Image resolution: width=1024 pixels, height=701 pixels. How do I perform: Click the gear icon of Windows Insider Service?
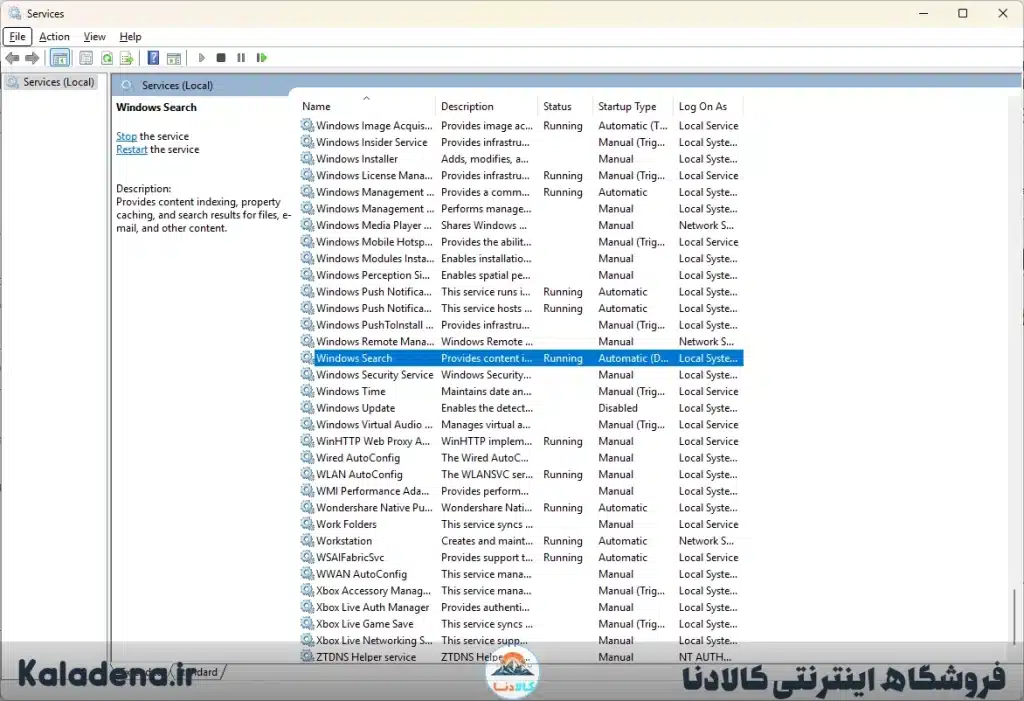307,142
